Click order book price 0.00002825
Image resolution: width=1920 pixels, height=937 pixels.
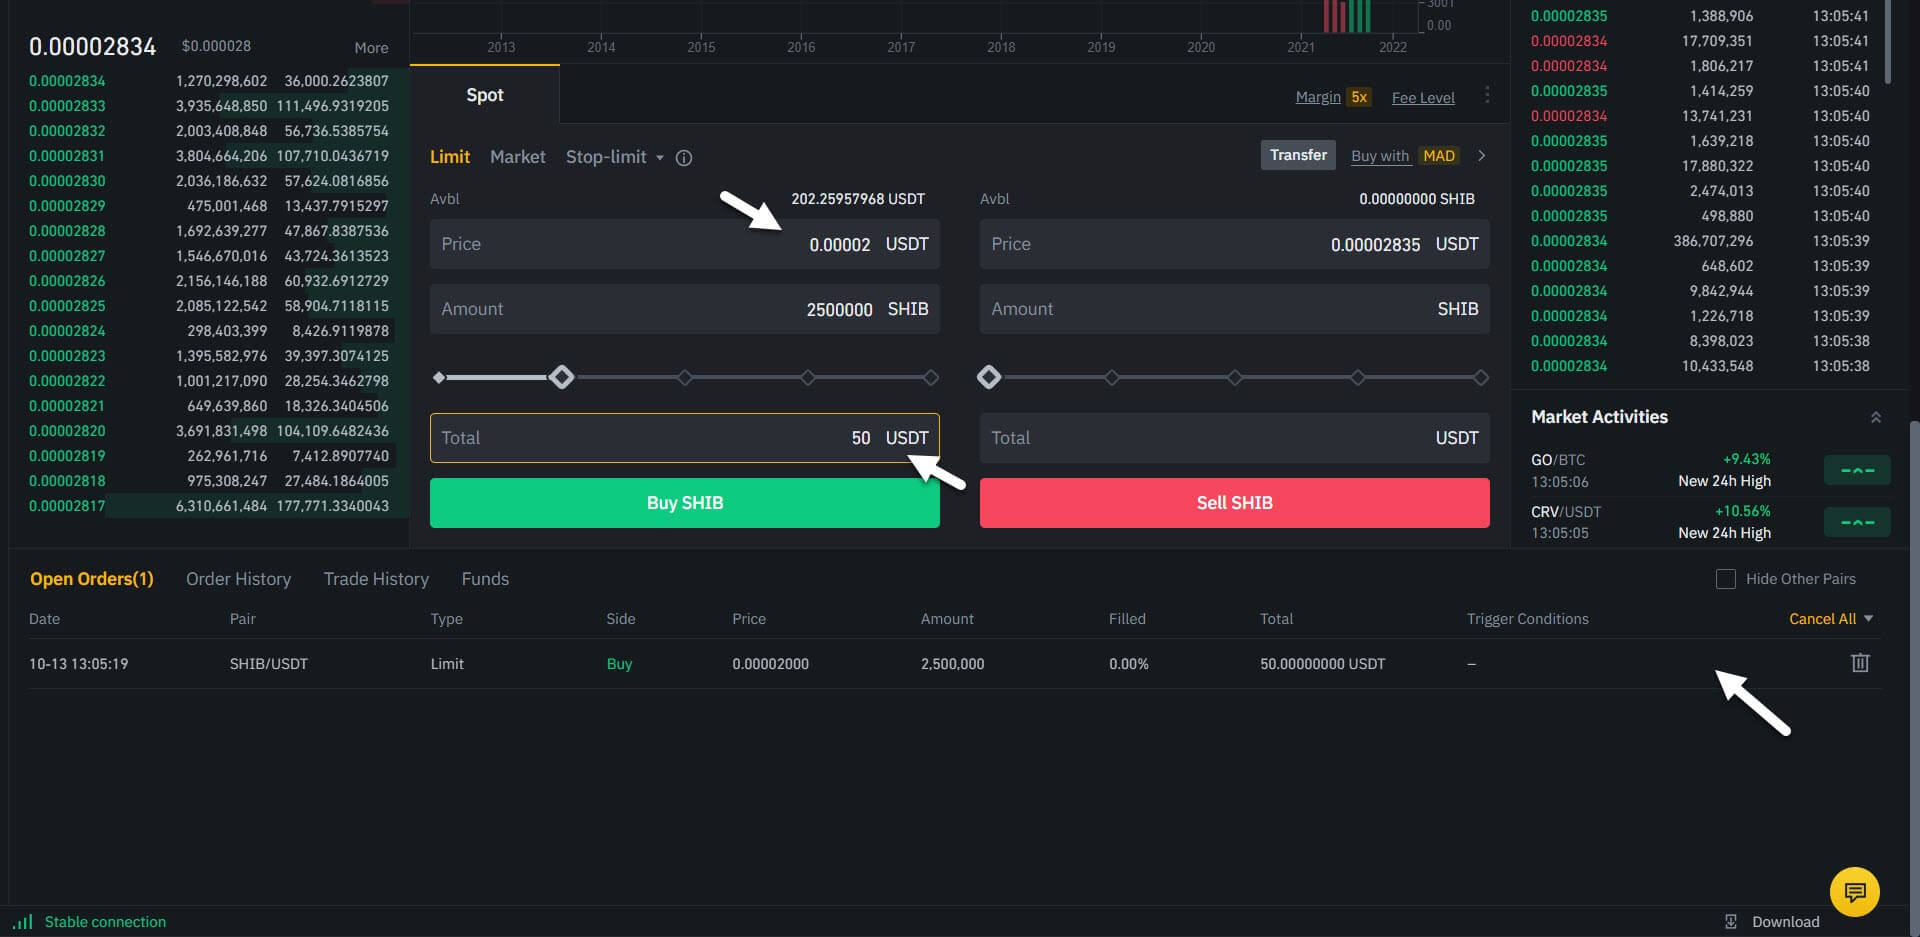[67, 306]
